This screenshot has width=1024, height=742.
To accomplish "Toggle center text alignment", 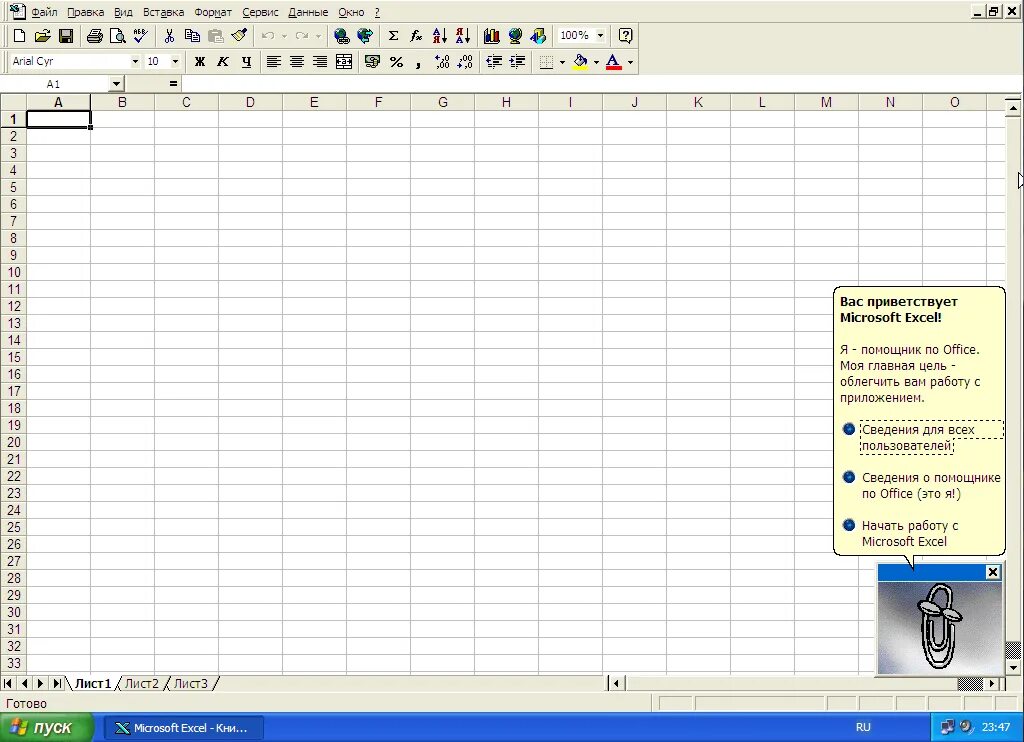I will point(296,61).
